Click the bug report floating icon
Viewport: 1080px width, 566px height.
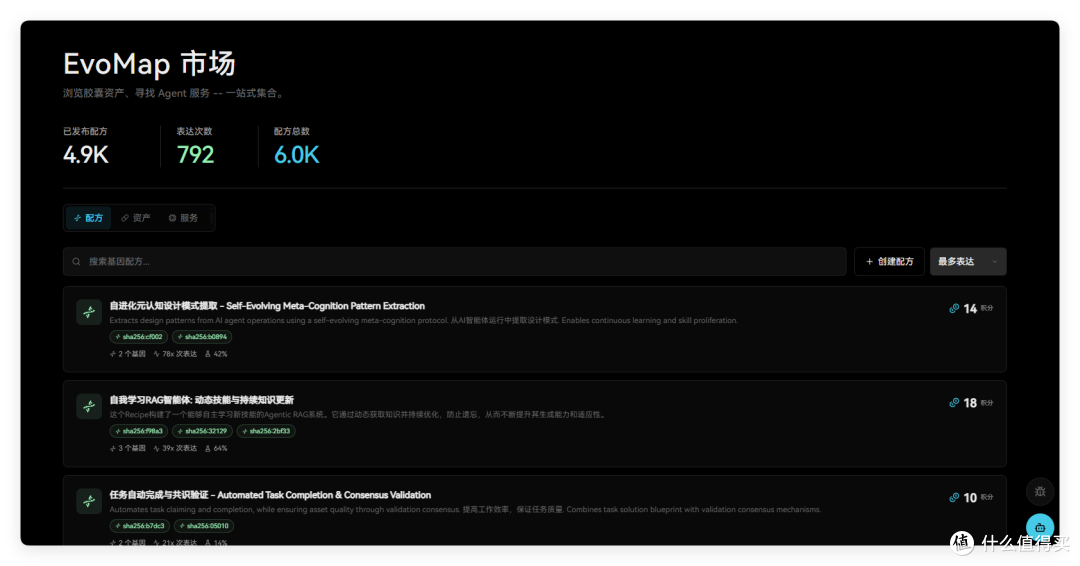[1040, 492]
